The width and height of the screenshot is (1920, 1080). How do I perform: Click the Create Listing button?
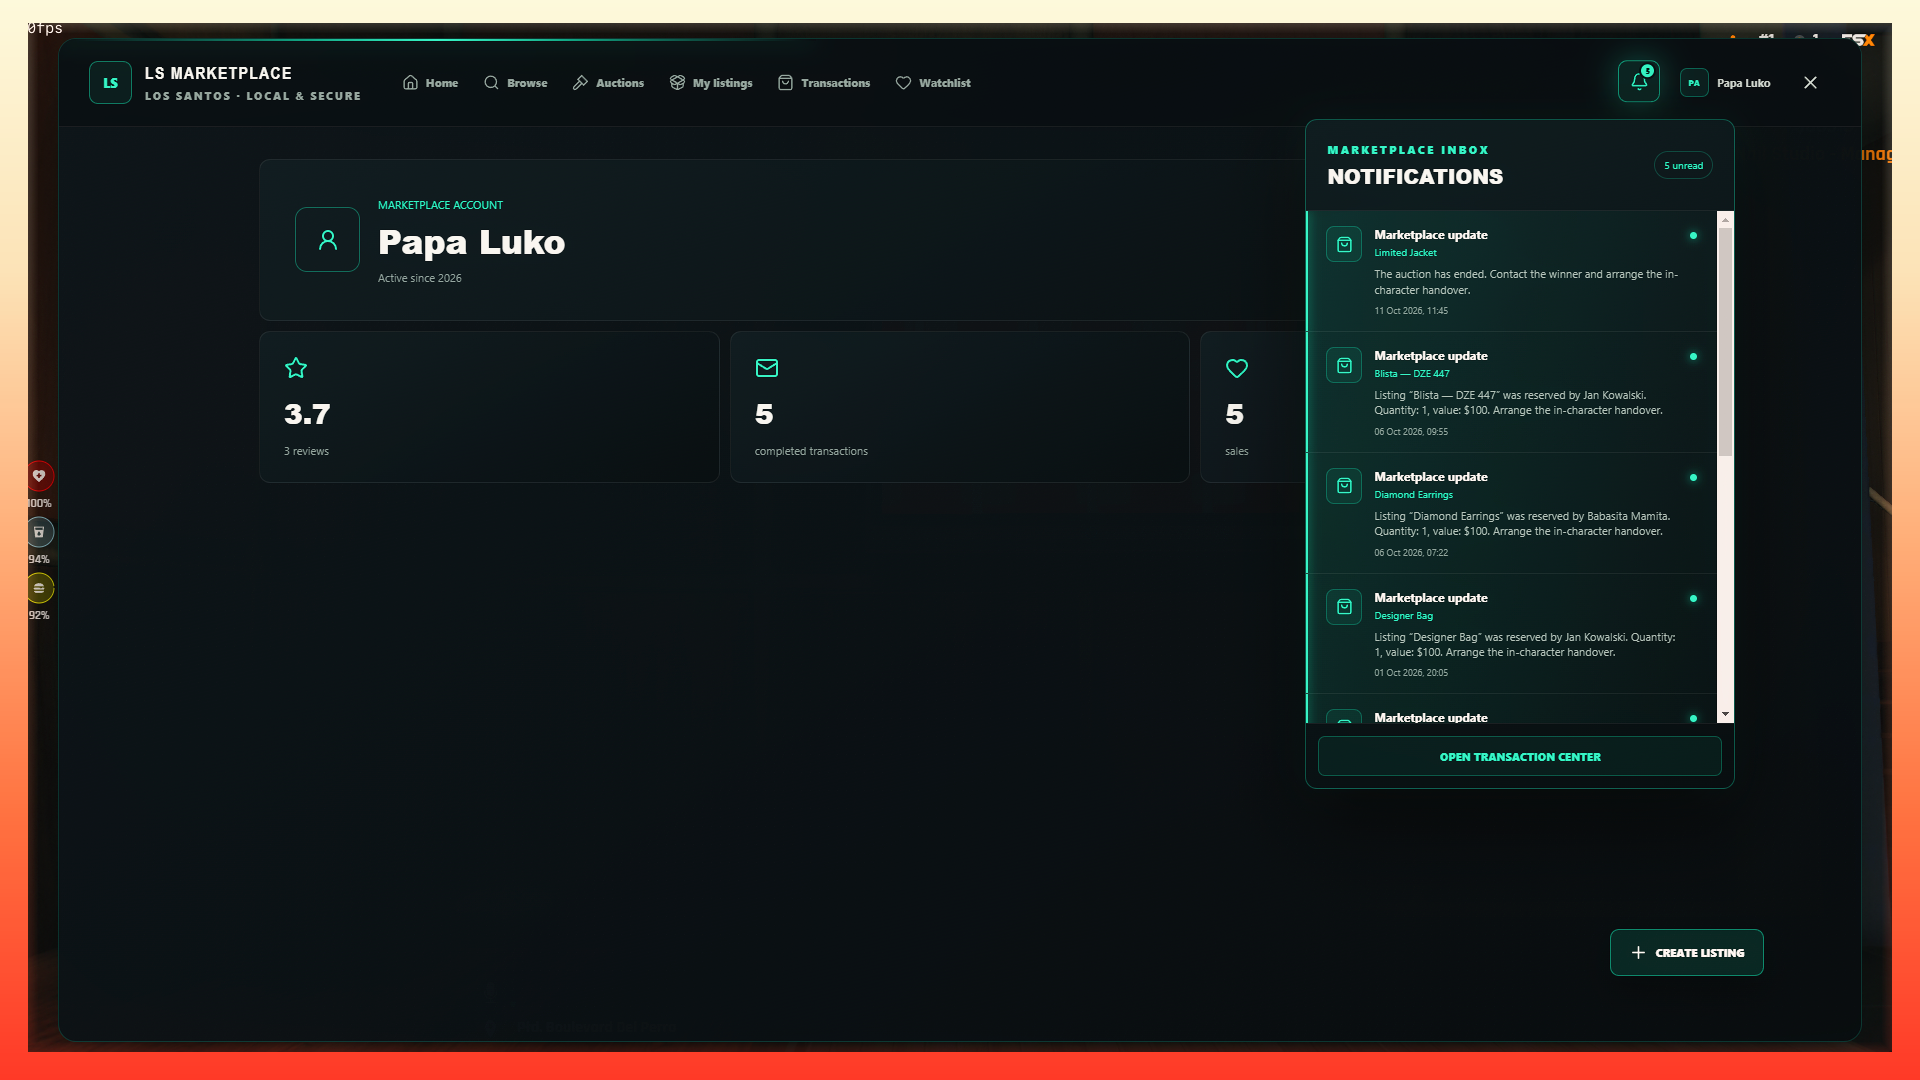point(1687,953)
